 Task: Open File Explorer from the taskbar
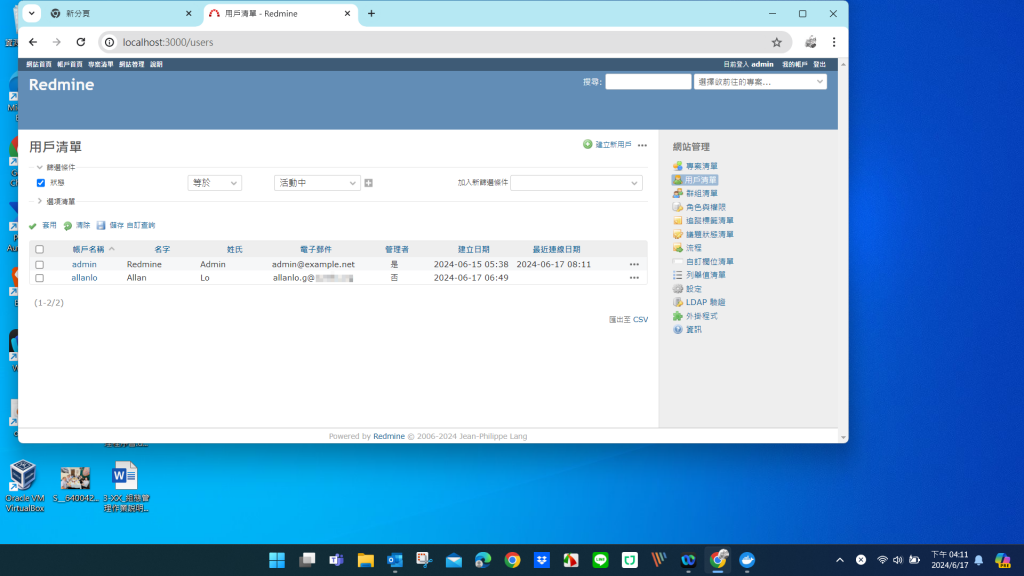[365, 560]
